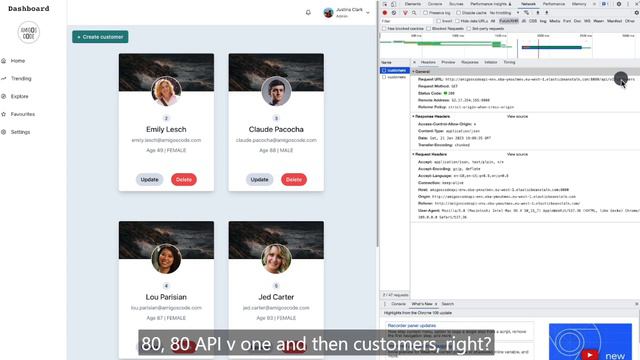Toggle Hide data URLs checkbox
Viewport: 640px width, 360px height.
click(x=457, y=21)
